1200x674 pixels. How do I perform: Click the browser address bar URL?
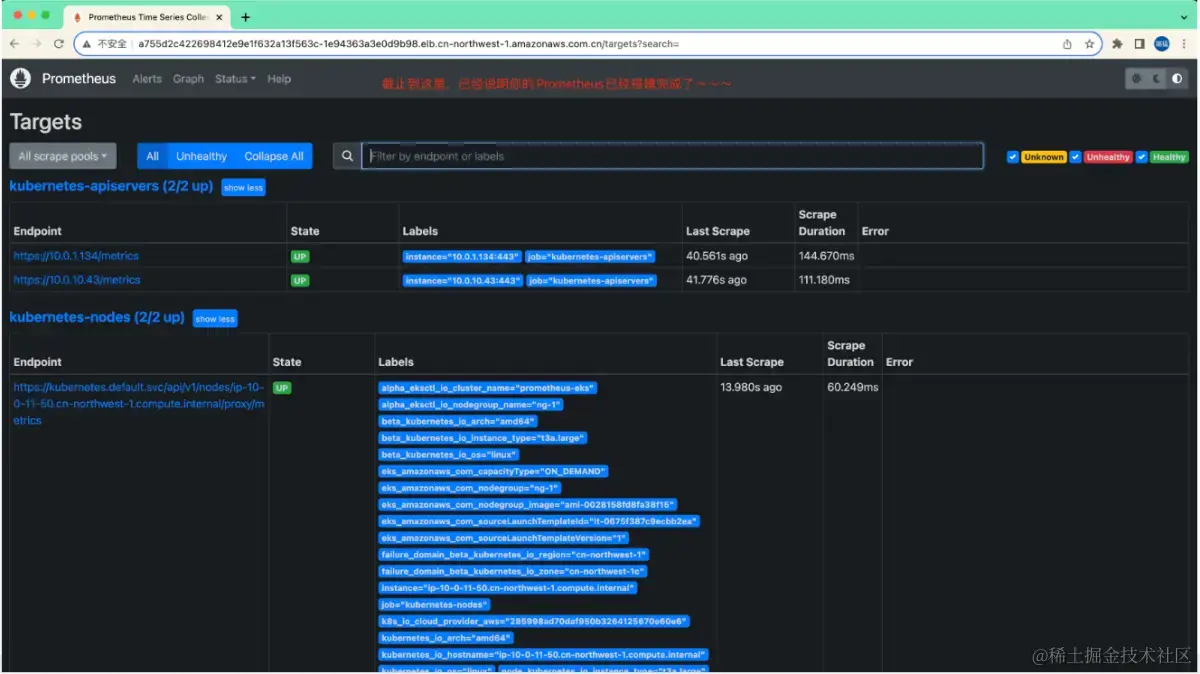pos(408,44)
